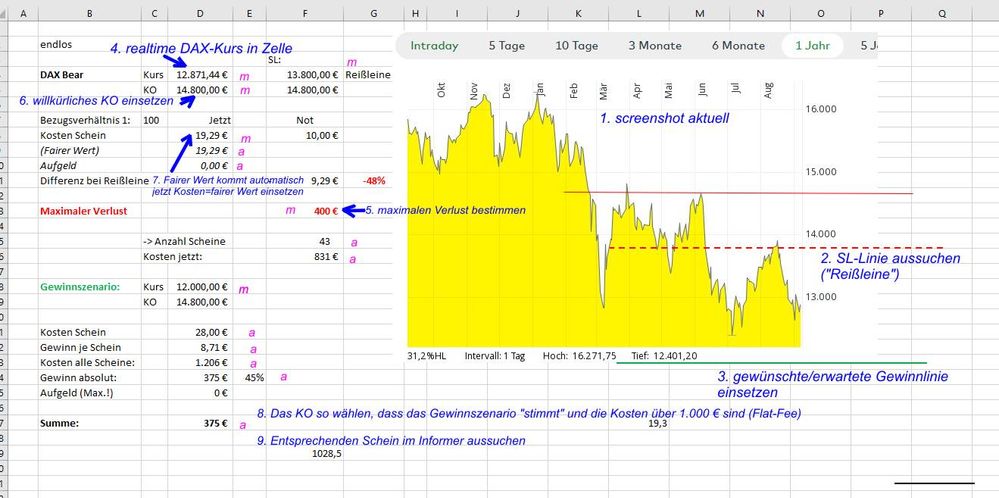The height and width of the screenshot is (498, 999).
Task: Switch to the Intraday tab
Action: click(x=434, y=45)
